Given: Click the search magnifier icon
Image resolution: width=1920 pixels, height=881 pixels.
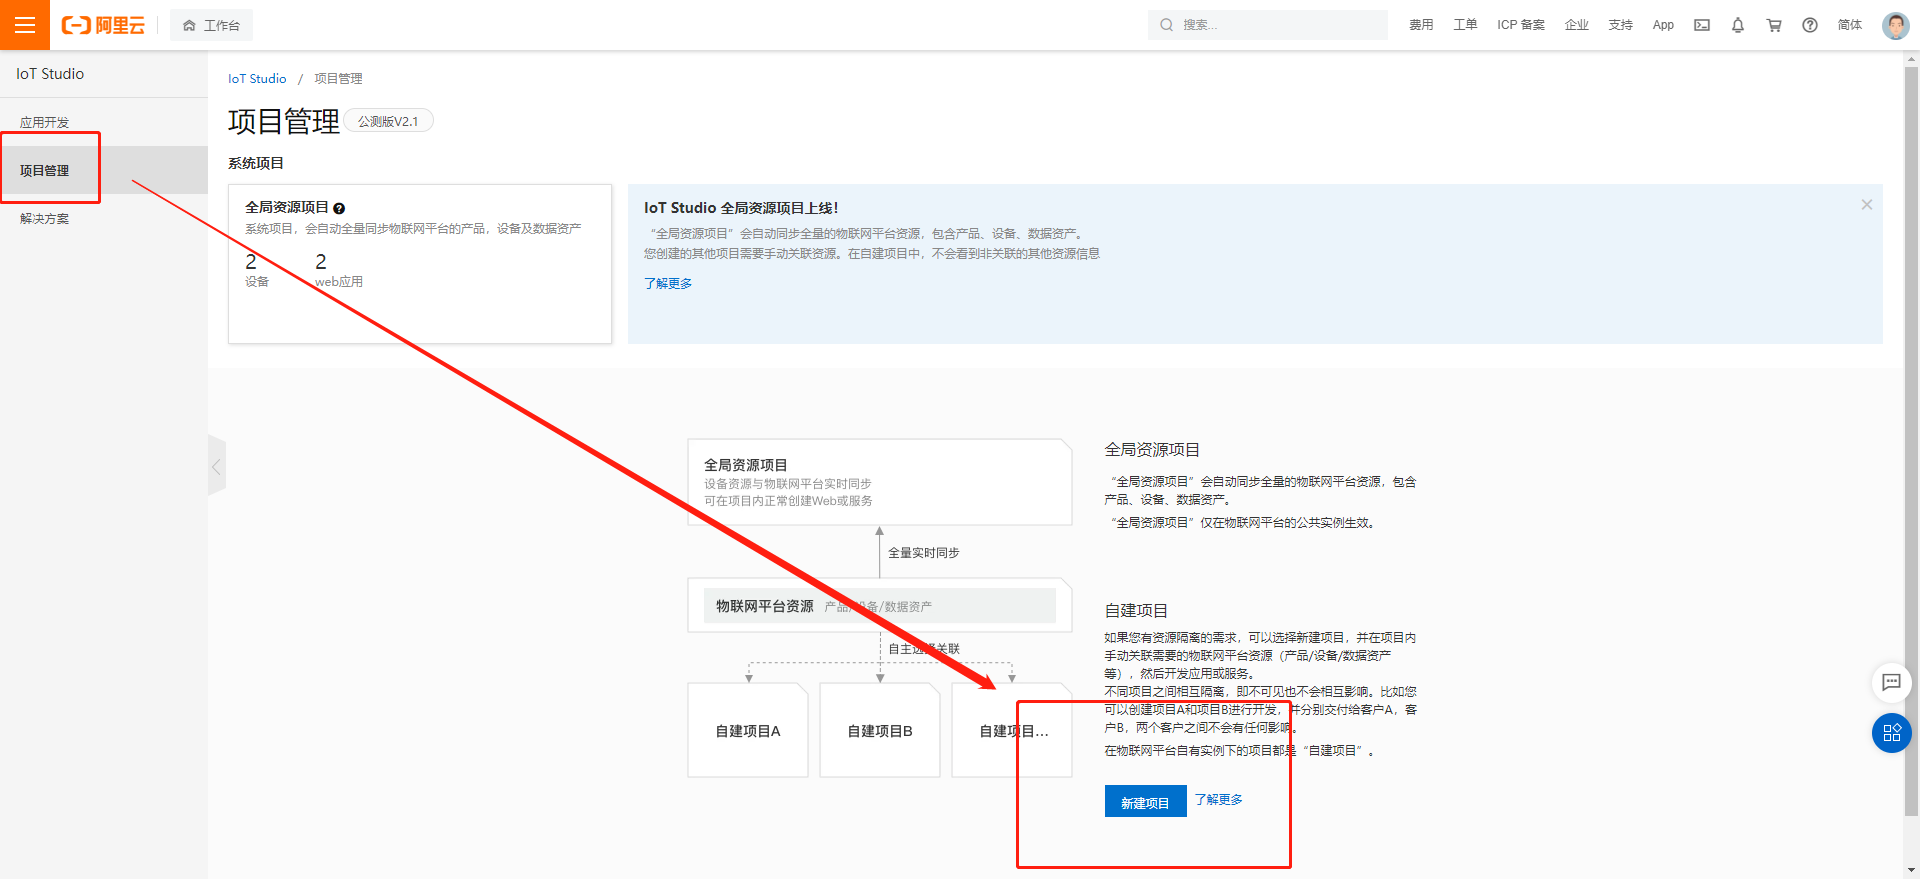Looking at the screenshot, I should click(1166, 25).
